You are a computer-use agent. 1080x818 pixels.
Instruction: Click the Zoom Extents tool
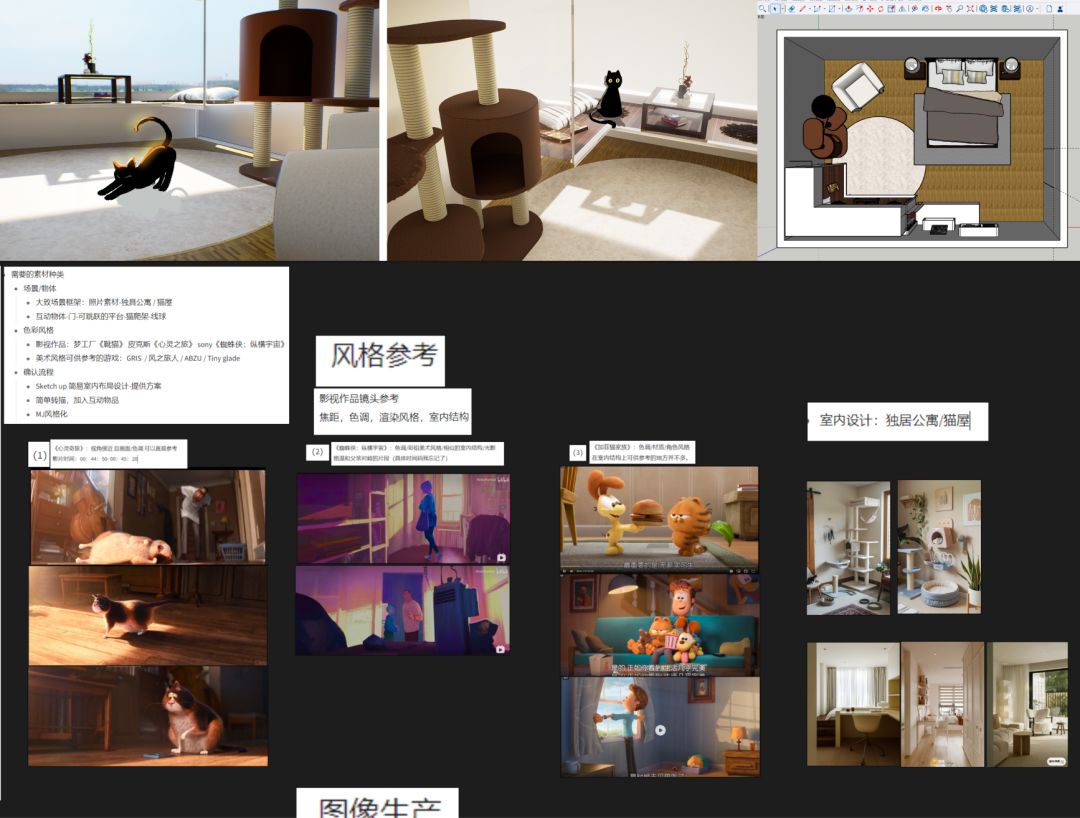click(970, 9)
